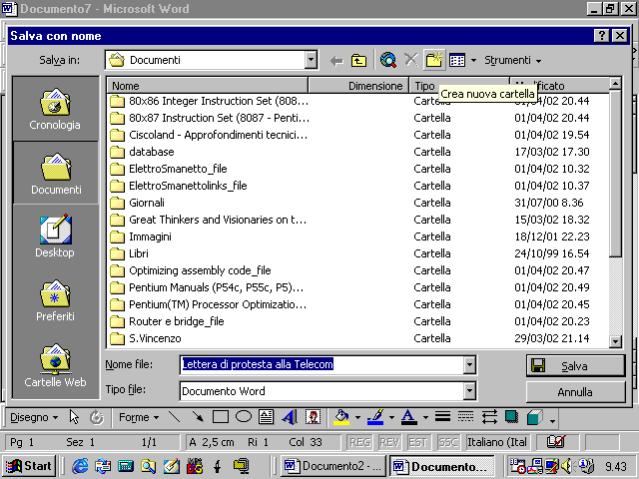The height and width of the screenshot is (479, 639).
Task: Click the Annulla button
Action: coord(575,392)
